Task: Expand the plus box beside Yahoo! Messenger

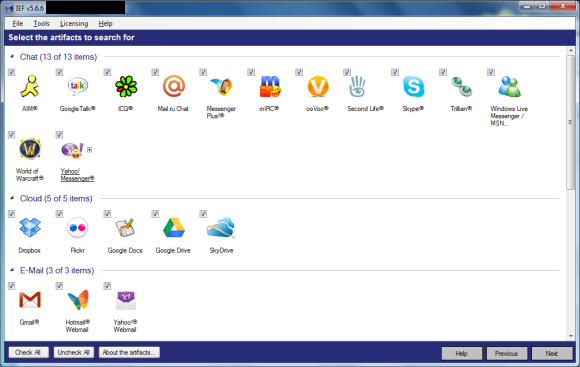Action: tap(90, 150)
